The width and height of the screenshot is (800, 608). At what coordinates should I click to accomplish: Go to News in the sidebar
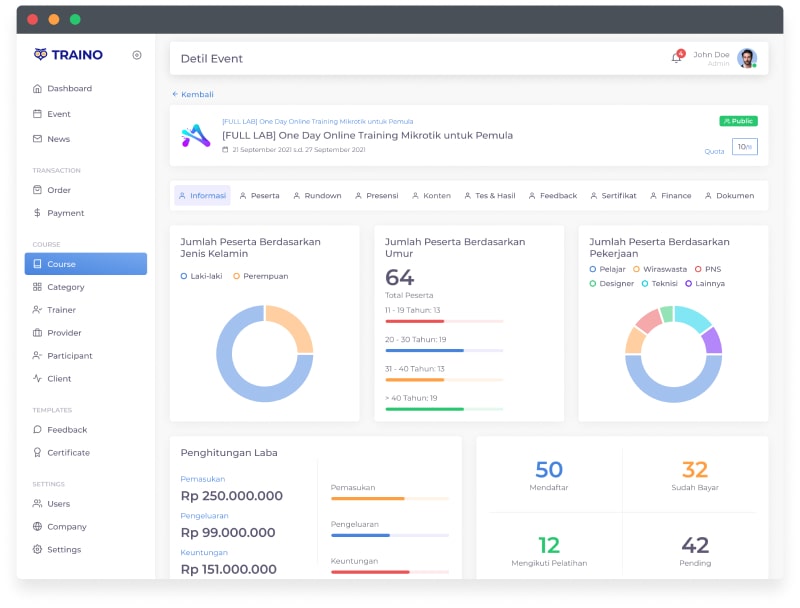click(x=58, y=139)
